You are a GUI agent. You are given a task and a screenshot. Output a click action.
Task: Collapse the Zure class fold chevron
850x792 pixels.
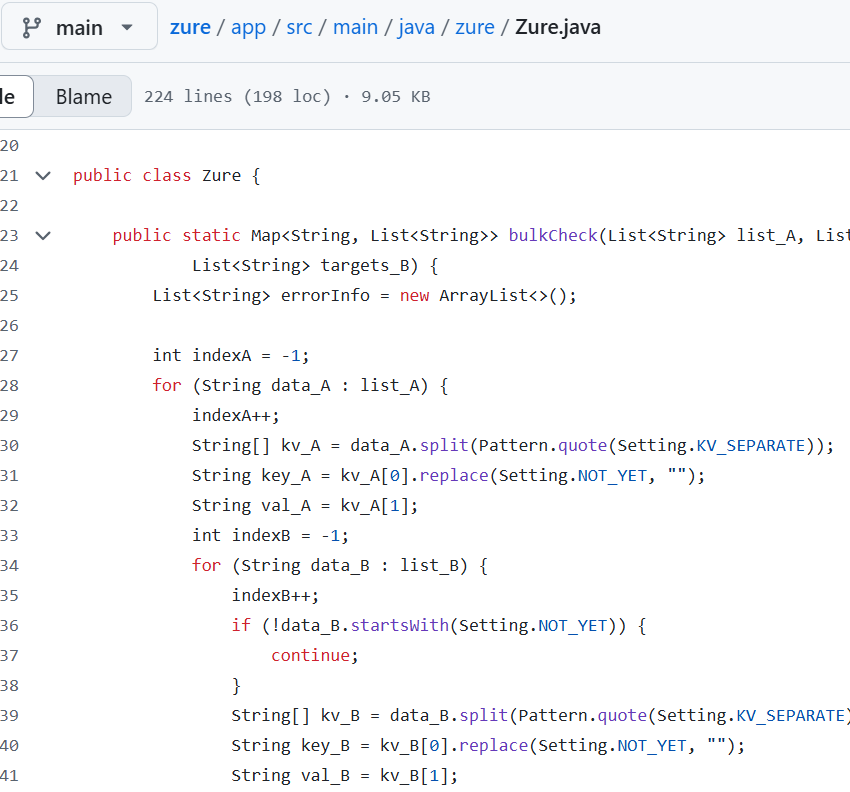tap(43, 175)
